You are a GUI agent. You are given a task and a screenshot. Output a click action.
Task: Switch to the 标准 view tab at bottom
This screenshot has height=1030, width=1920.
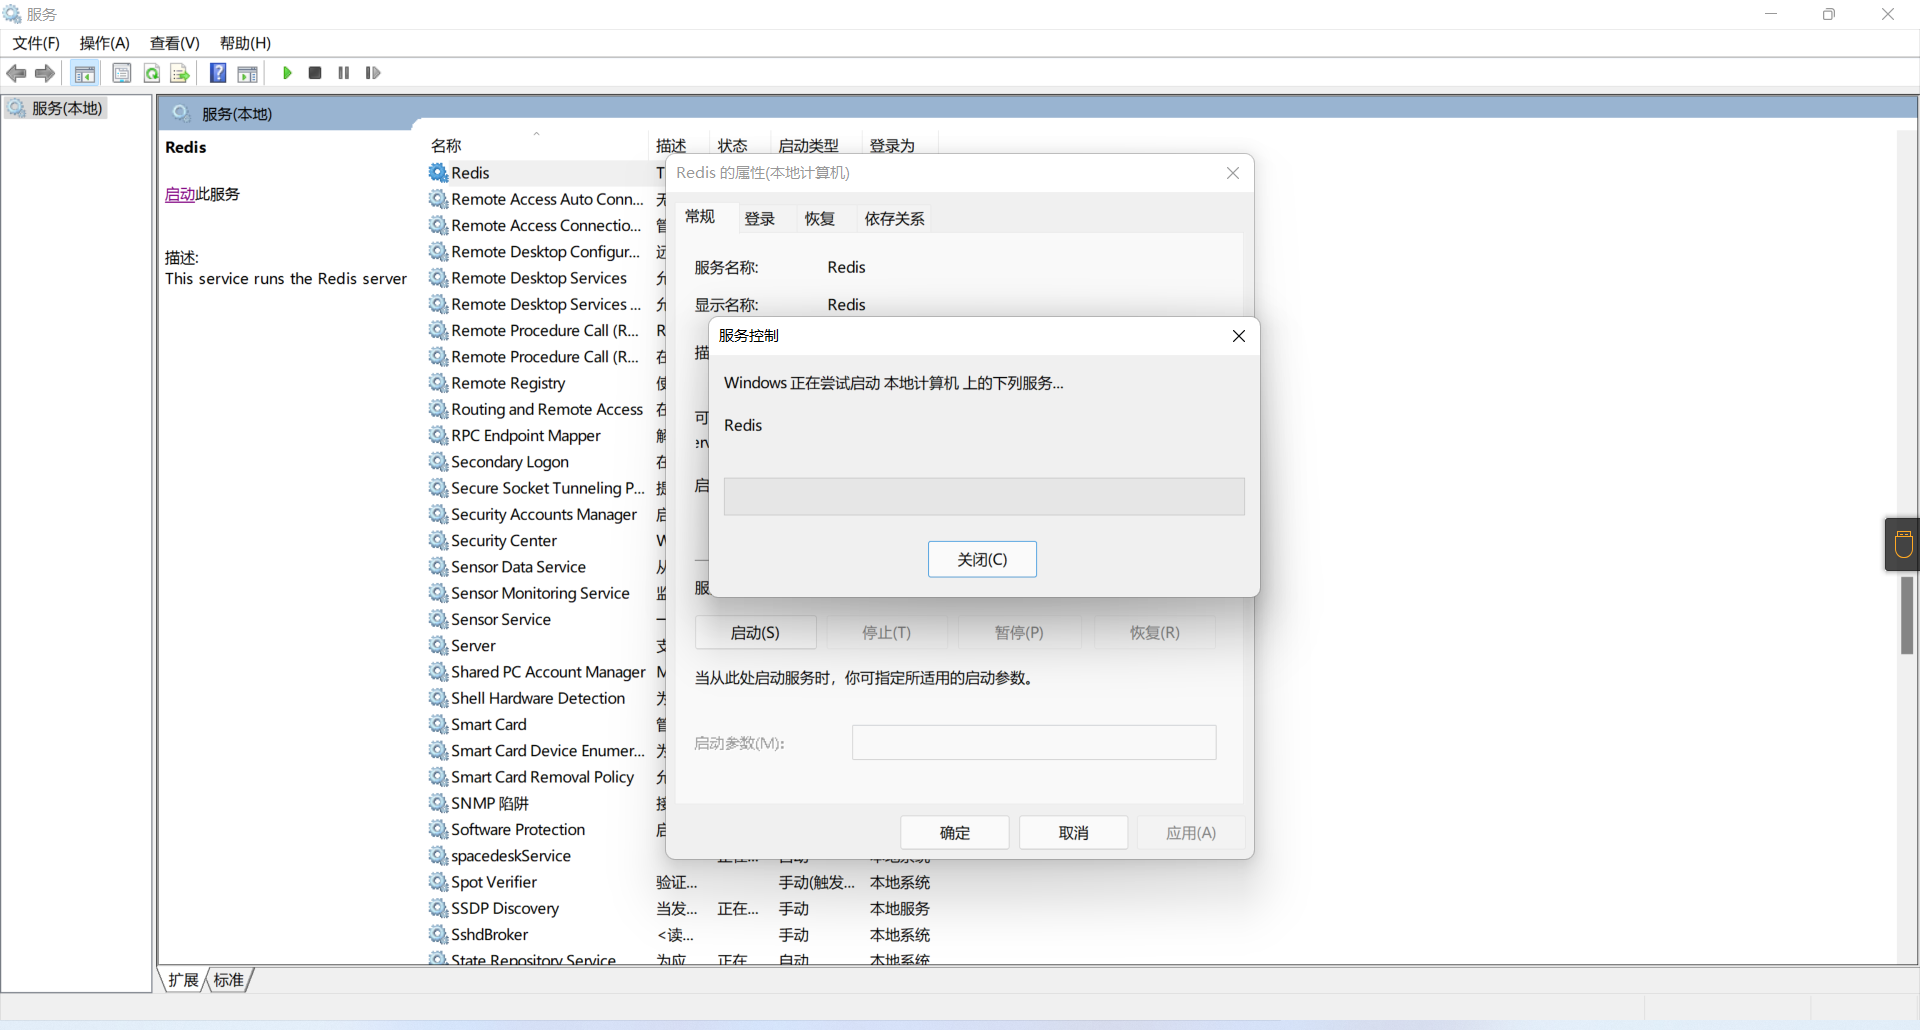click(x=229, y=980)
